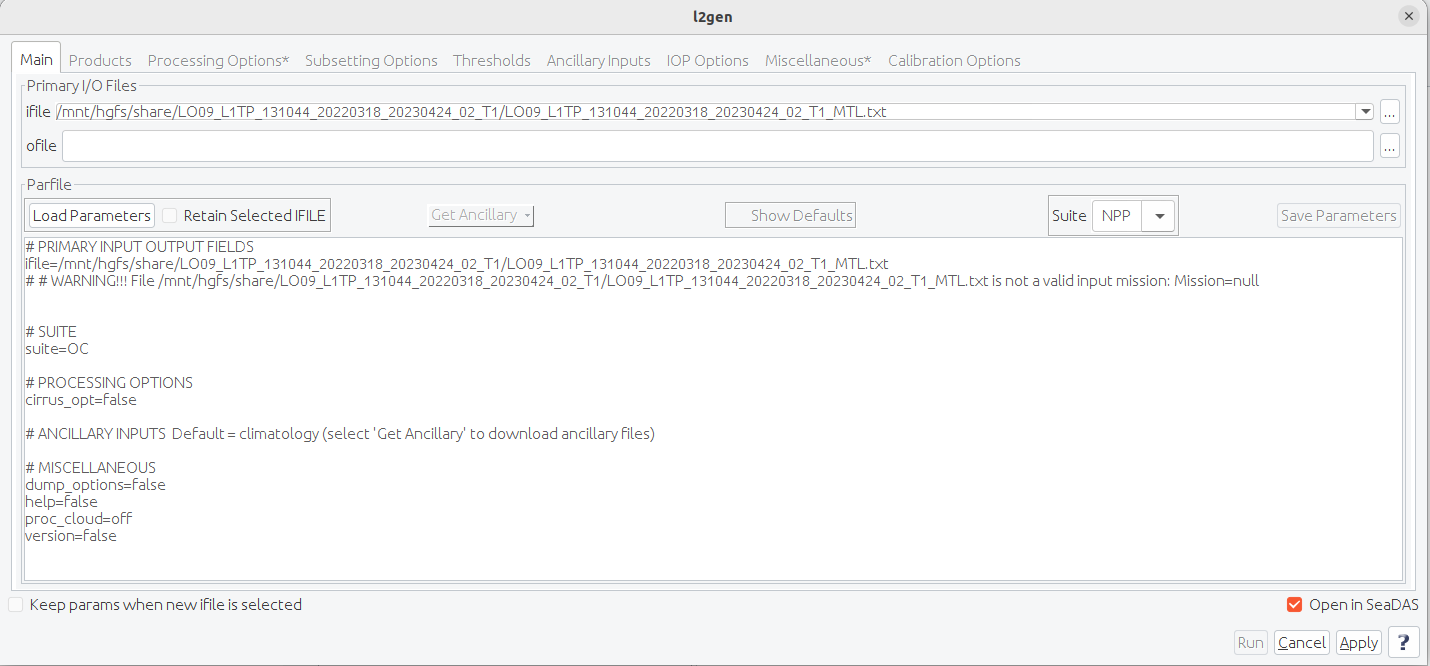The image size is (1430, 666).
Task: Expand the ifile path dropdown arrow
Action: tap(1363, 112)
